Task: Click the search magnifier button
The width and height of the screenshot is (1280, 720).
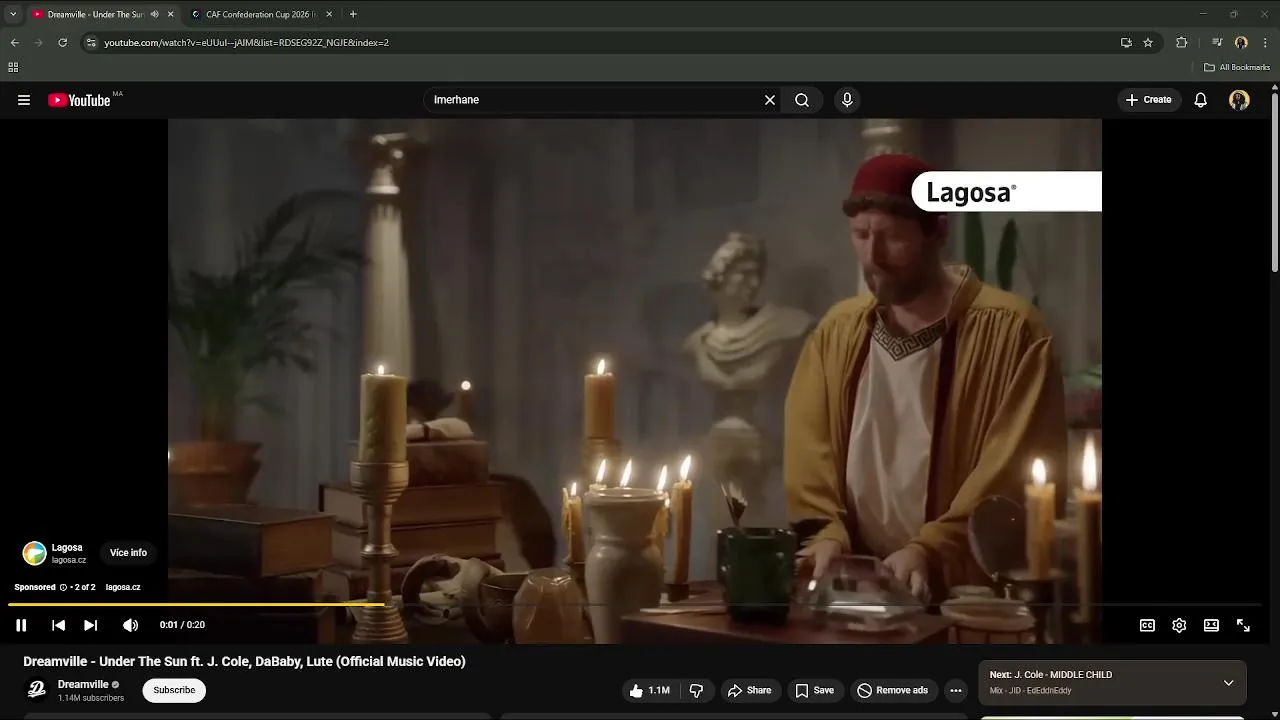Action: pyautogui.click(x=802, y=100)
